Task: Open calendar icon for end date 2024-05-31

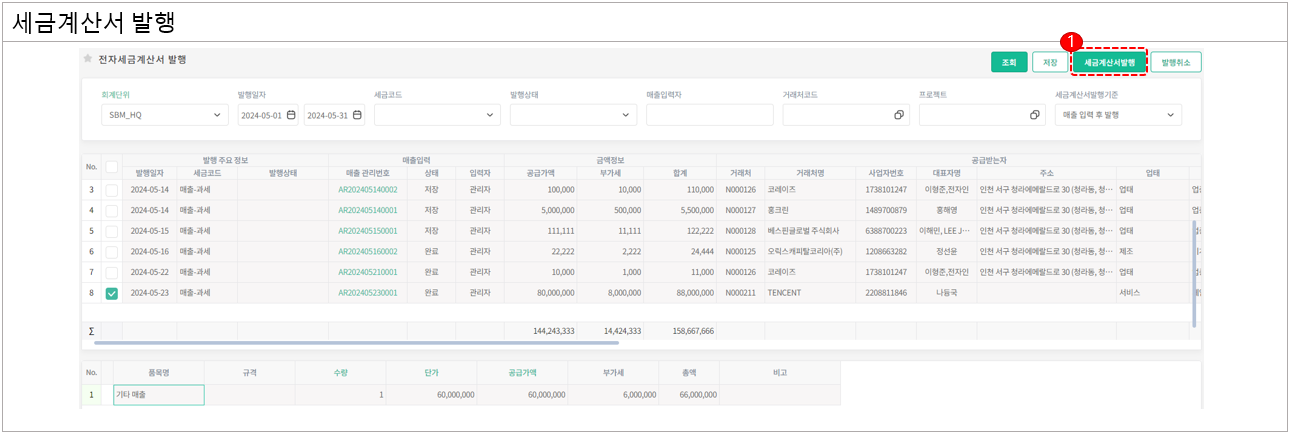Action: pos(358,115)
